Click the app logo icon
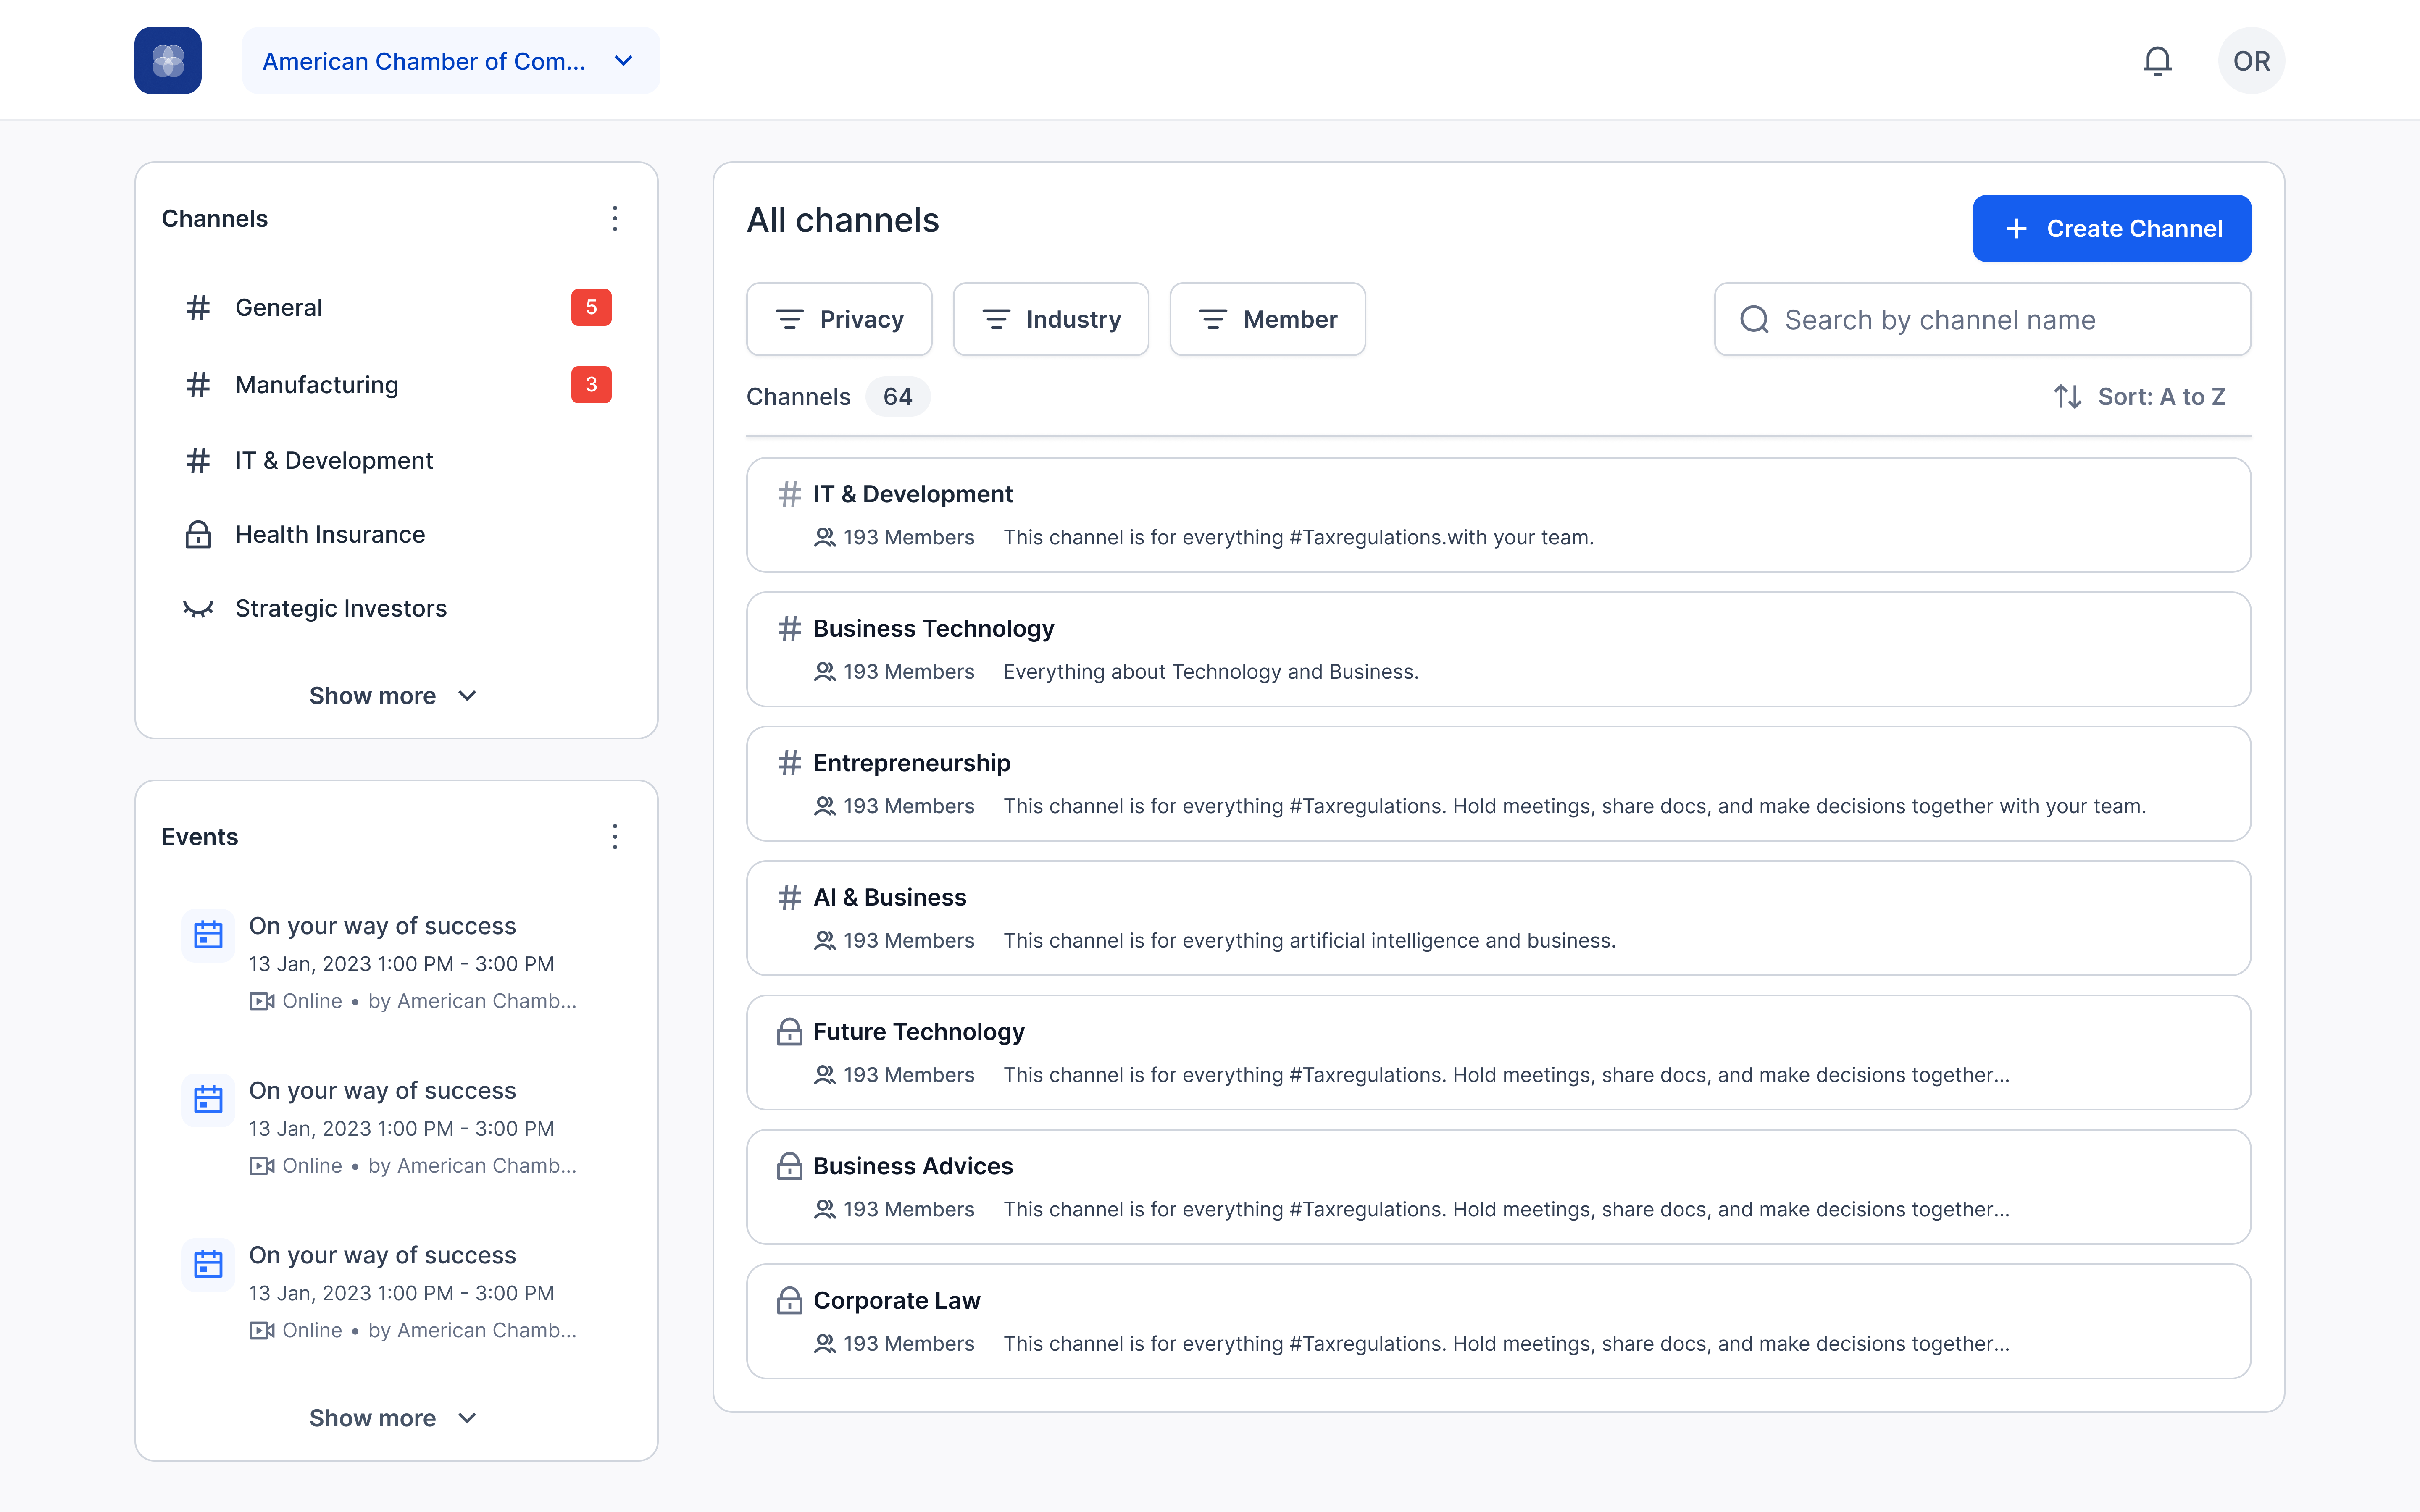The height and width of the screenshot is (1512, 2420). (168, 61)
